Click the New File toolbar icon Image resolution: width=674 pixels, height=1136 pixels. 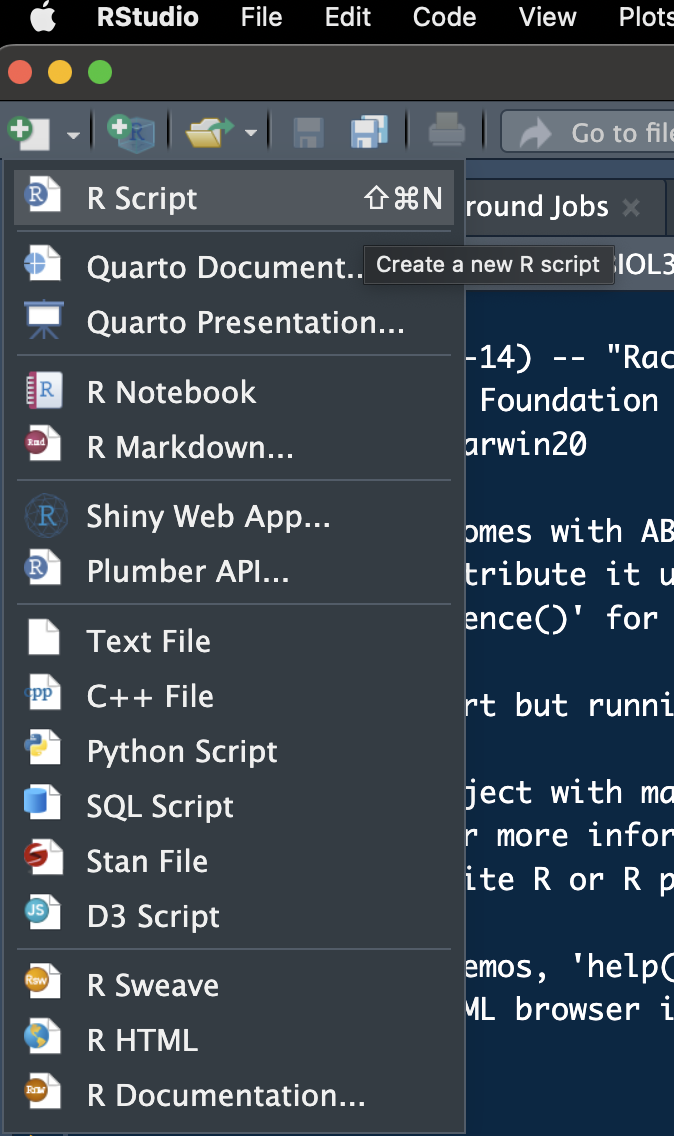point(30,133)
